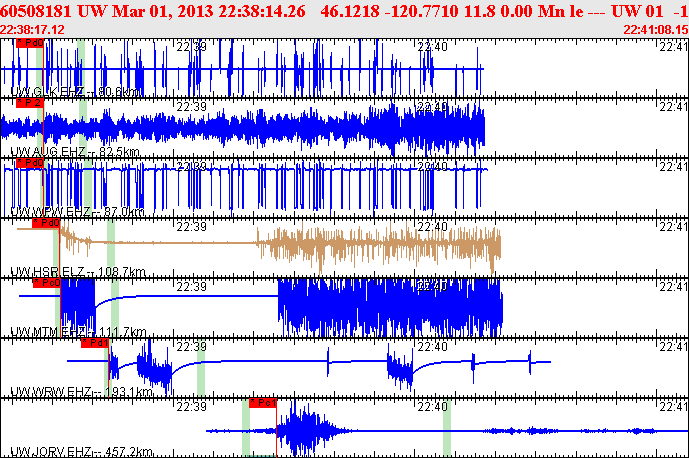Click the UW WRW EHZ 193.1km station label
689x458 pixels.
click(81, 392)
